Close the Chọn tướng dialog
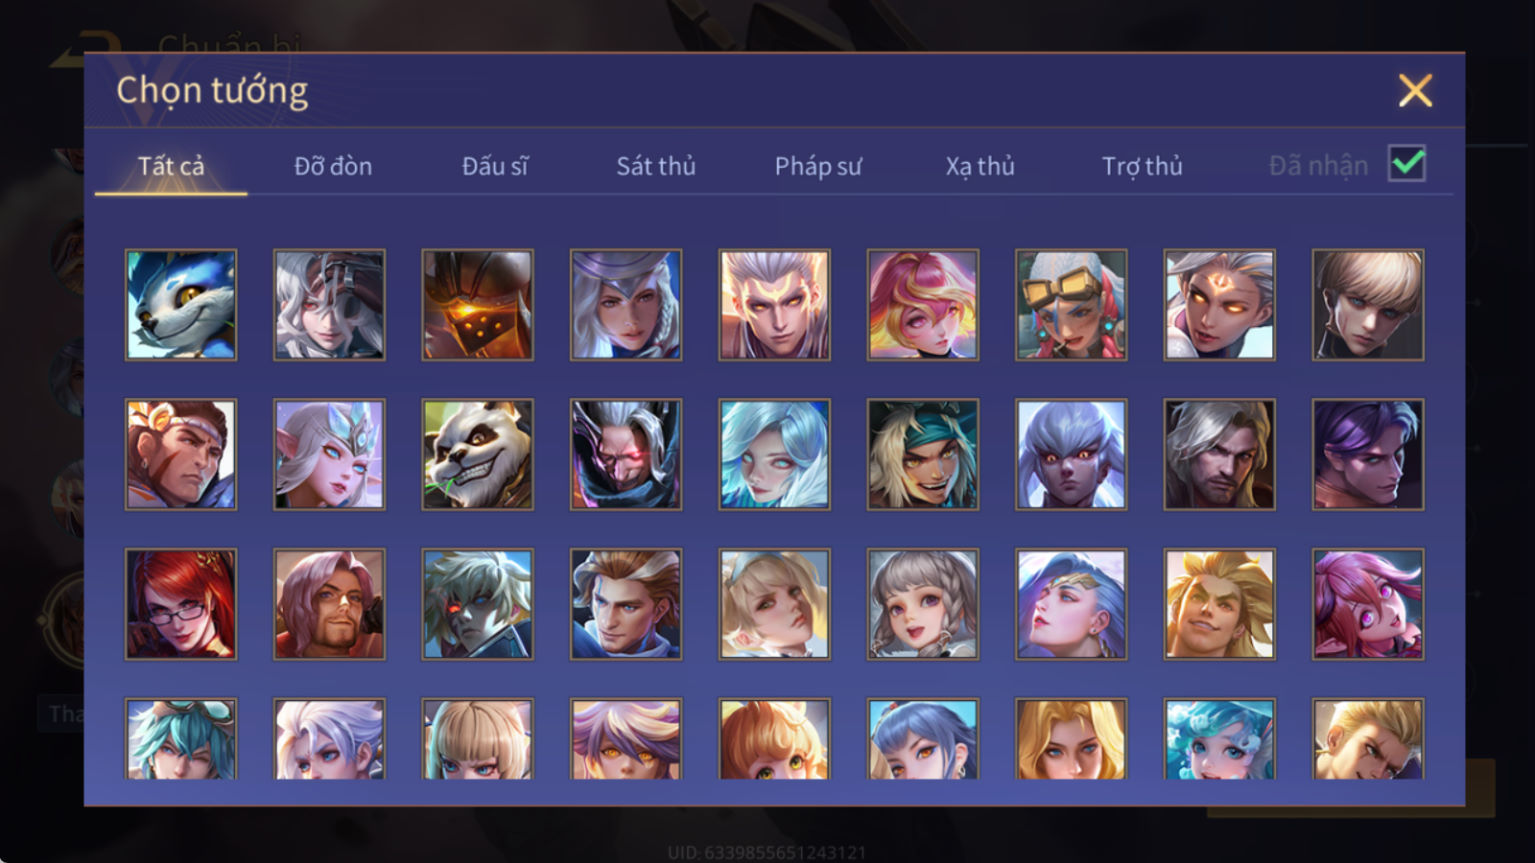The image size is (1535, 863). coord(1415,91)
